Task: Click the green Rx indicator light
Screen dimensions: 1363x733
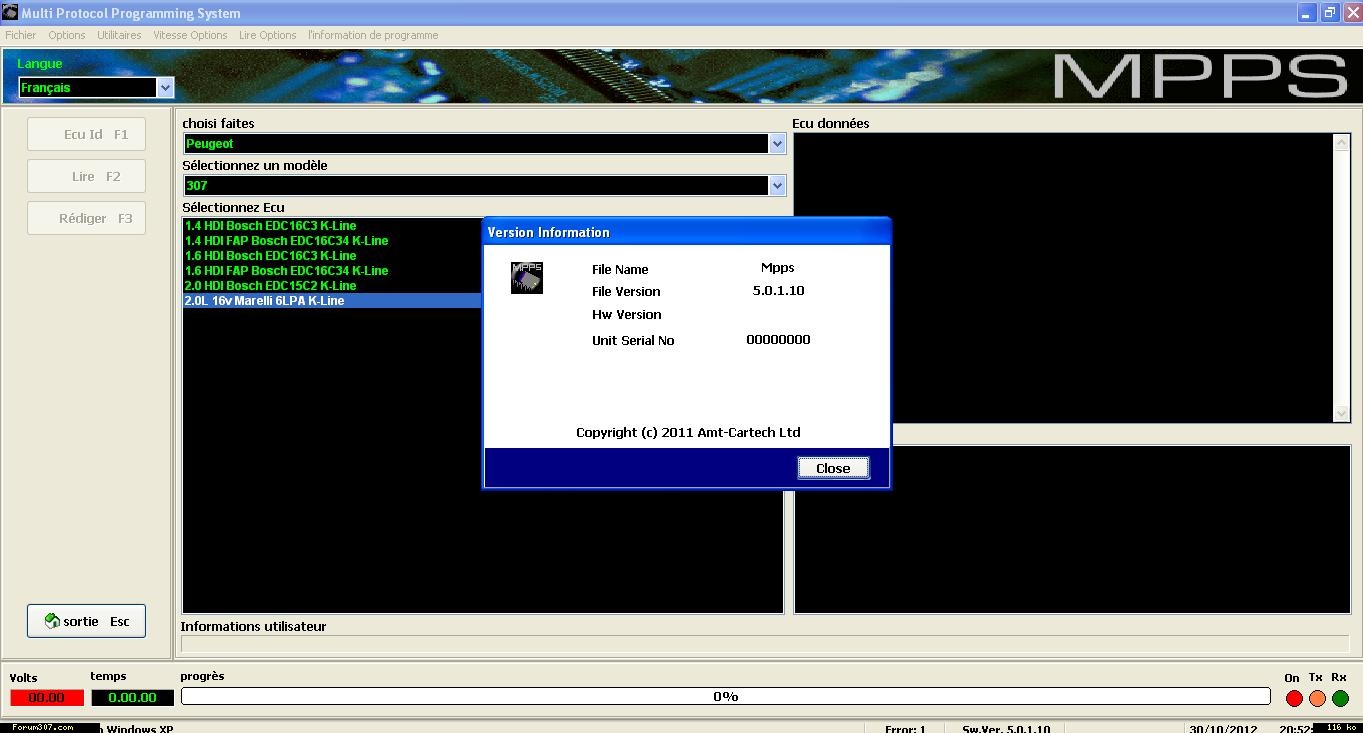Action: pyautogui.click(x=1340, y=698)
